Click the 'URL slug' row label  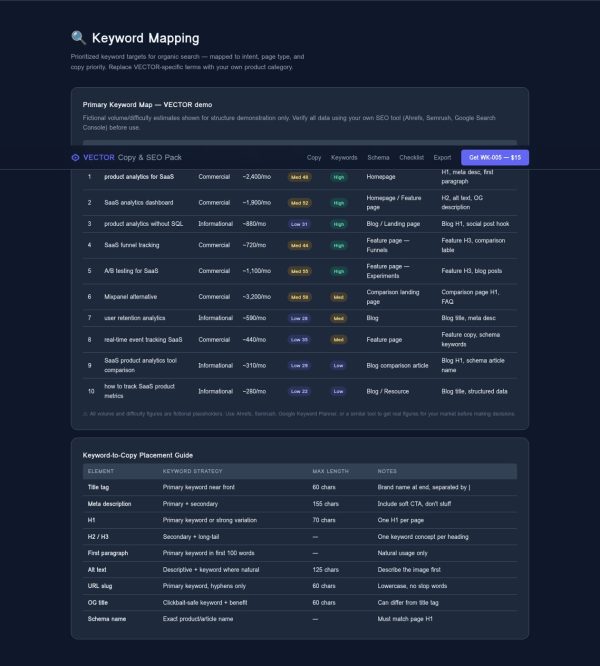[100, 586]
